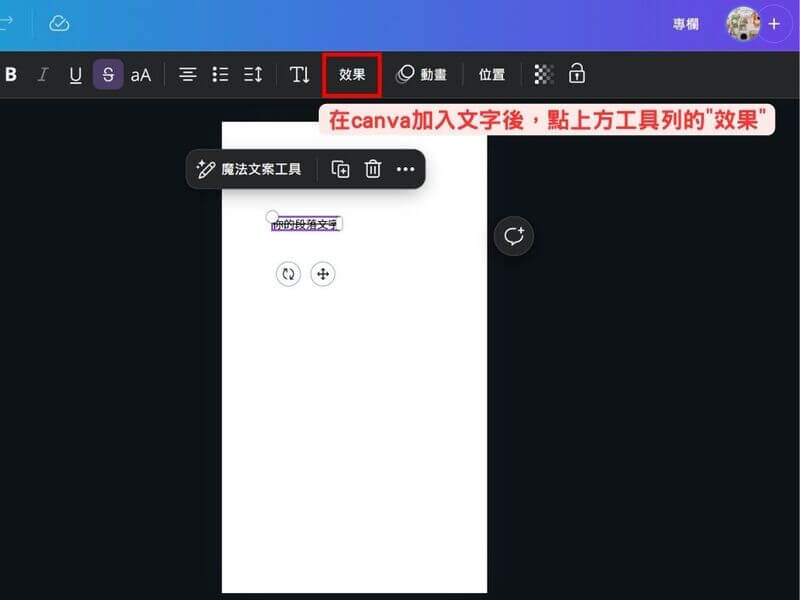Open line spacing options
The image size is (800, 600).
pos(253,75)
